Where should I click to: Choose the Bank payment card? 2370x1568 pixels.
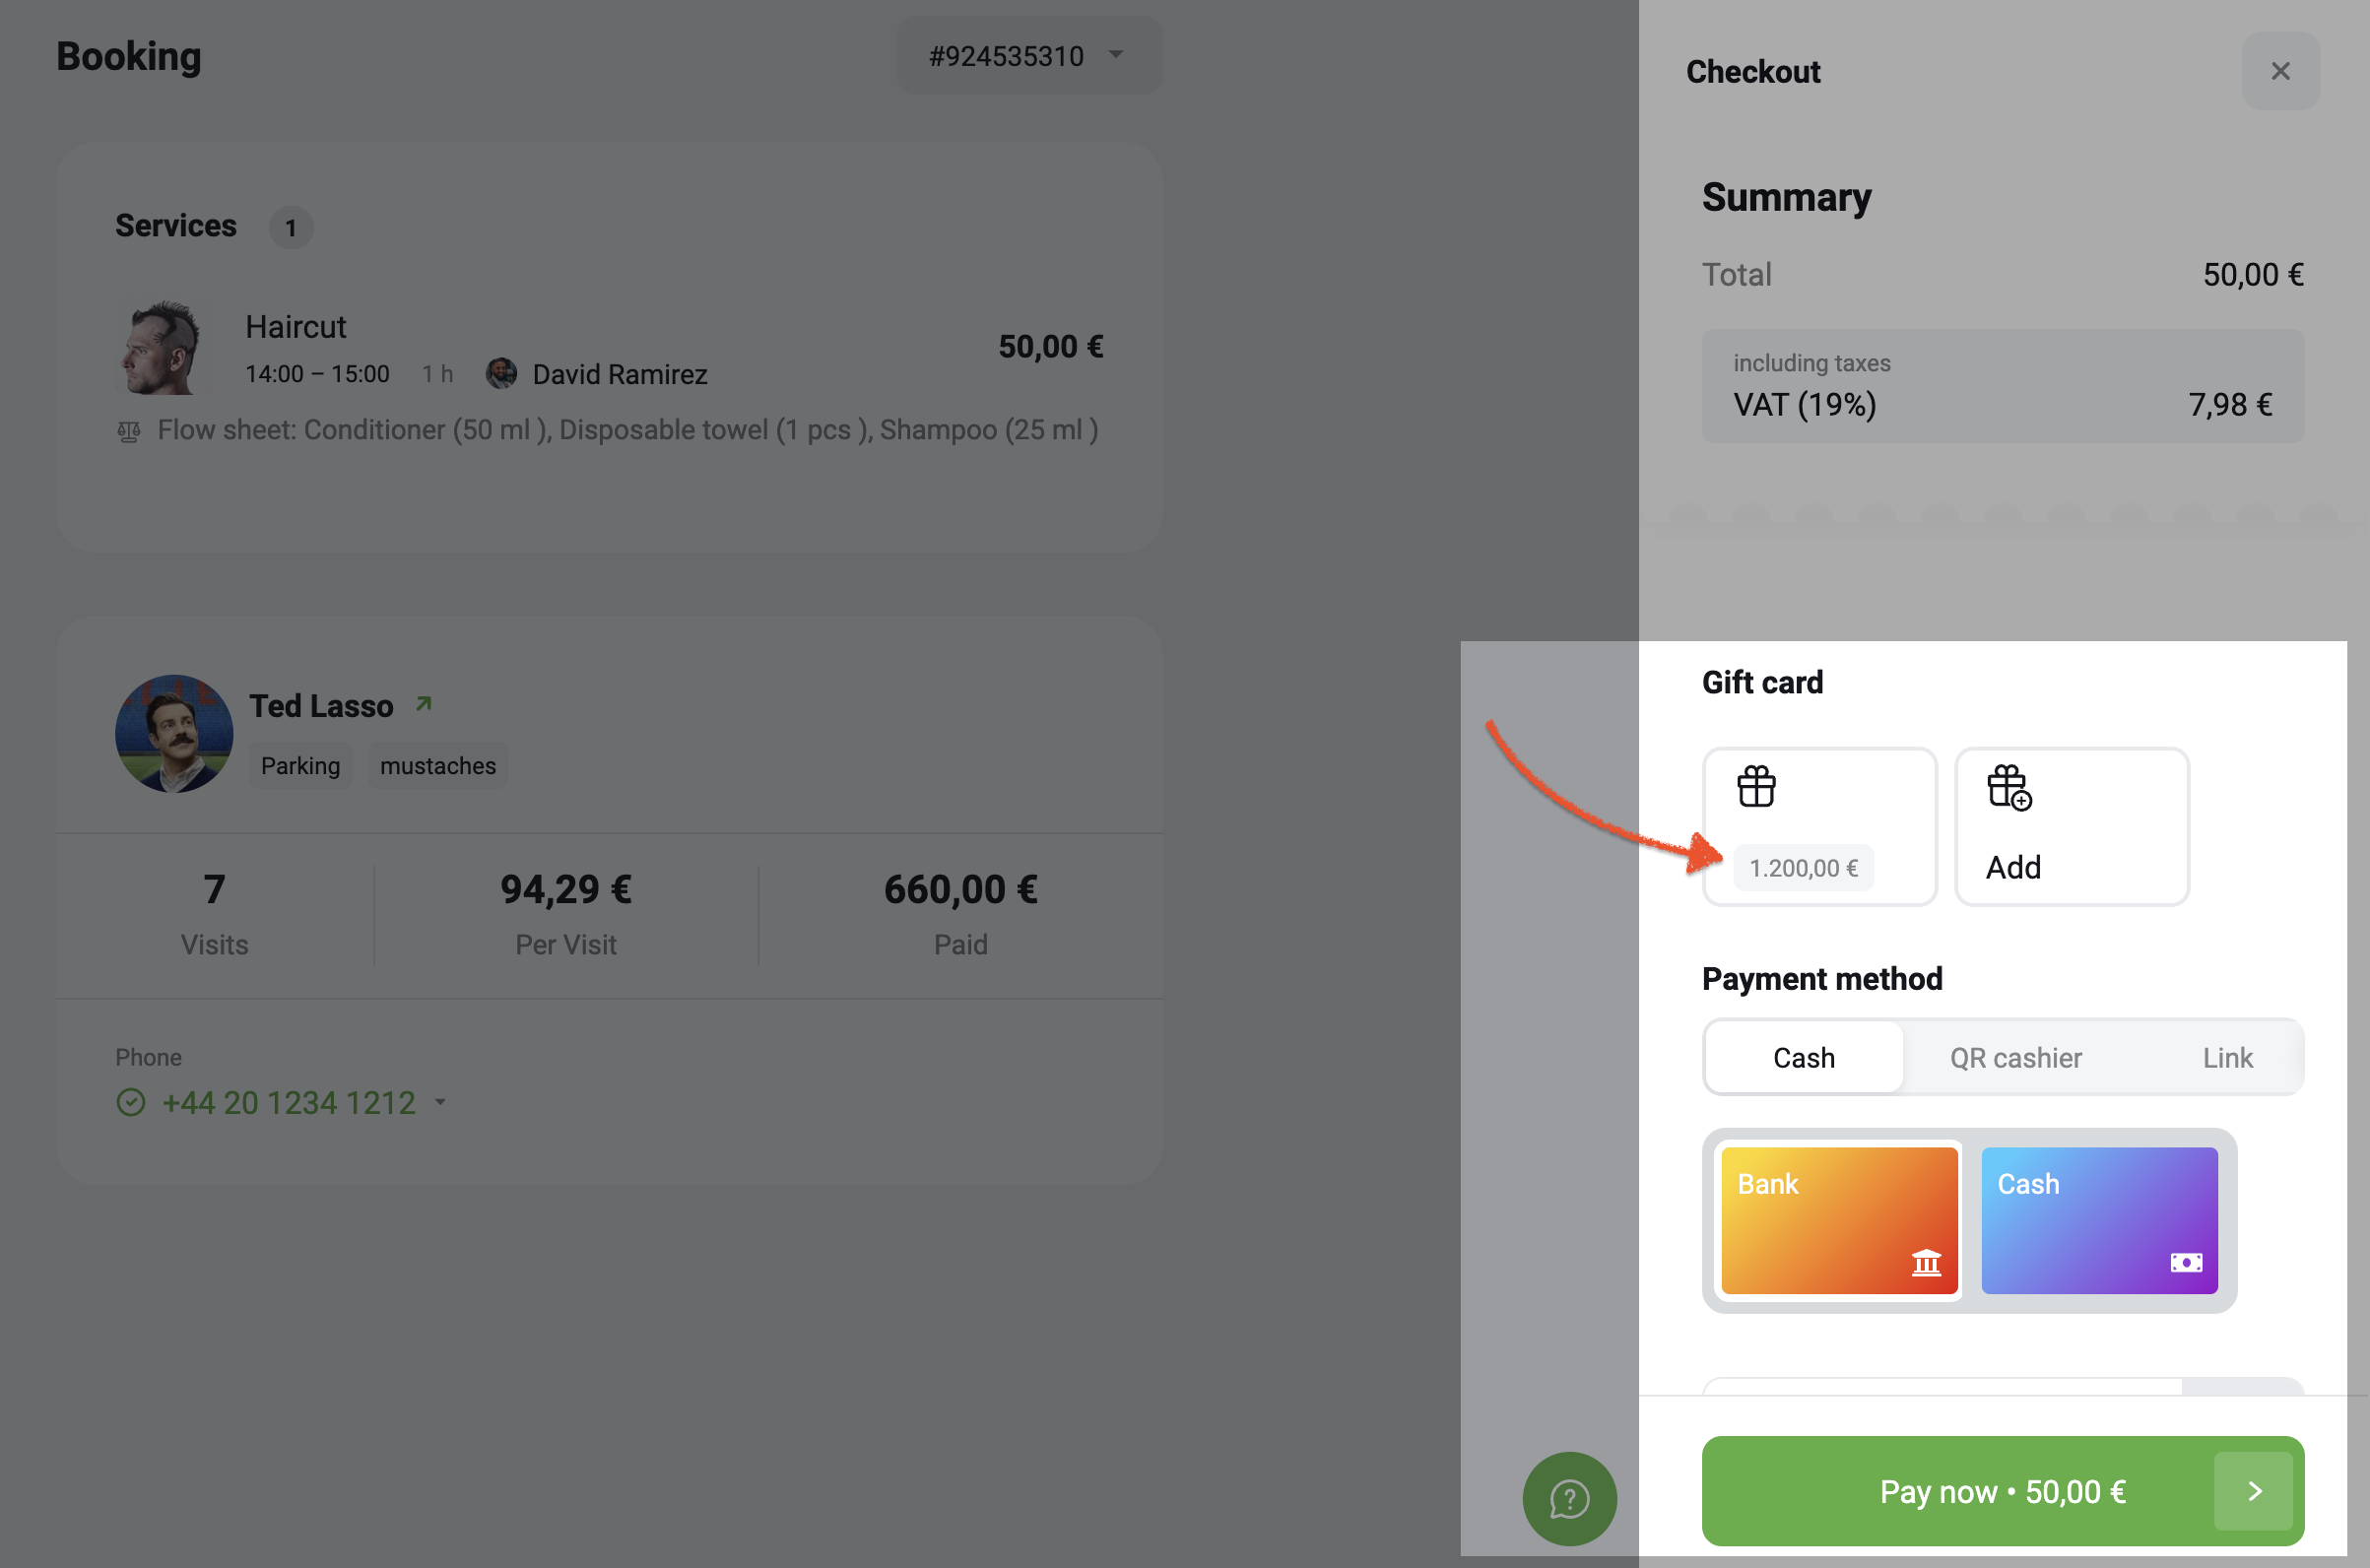(1838, 1220)
